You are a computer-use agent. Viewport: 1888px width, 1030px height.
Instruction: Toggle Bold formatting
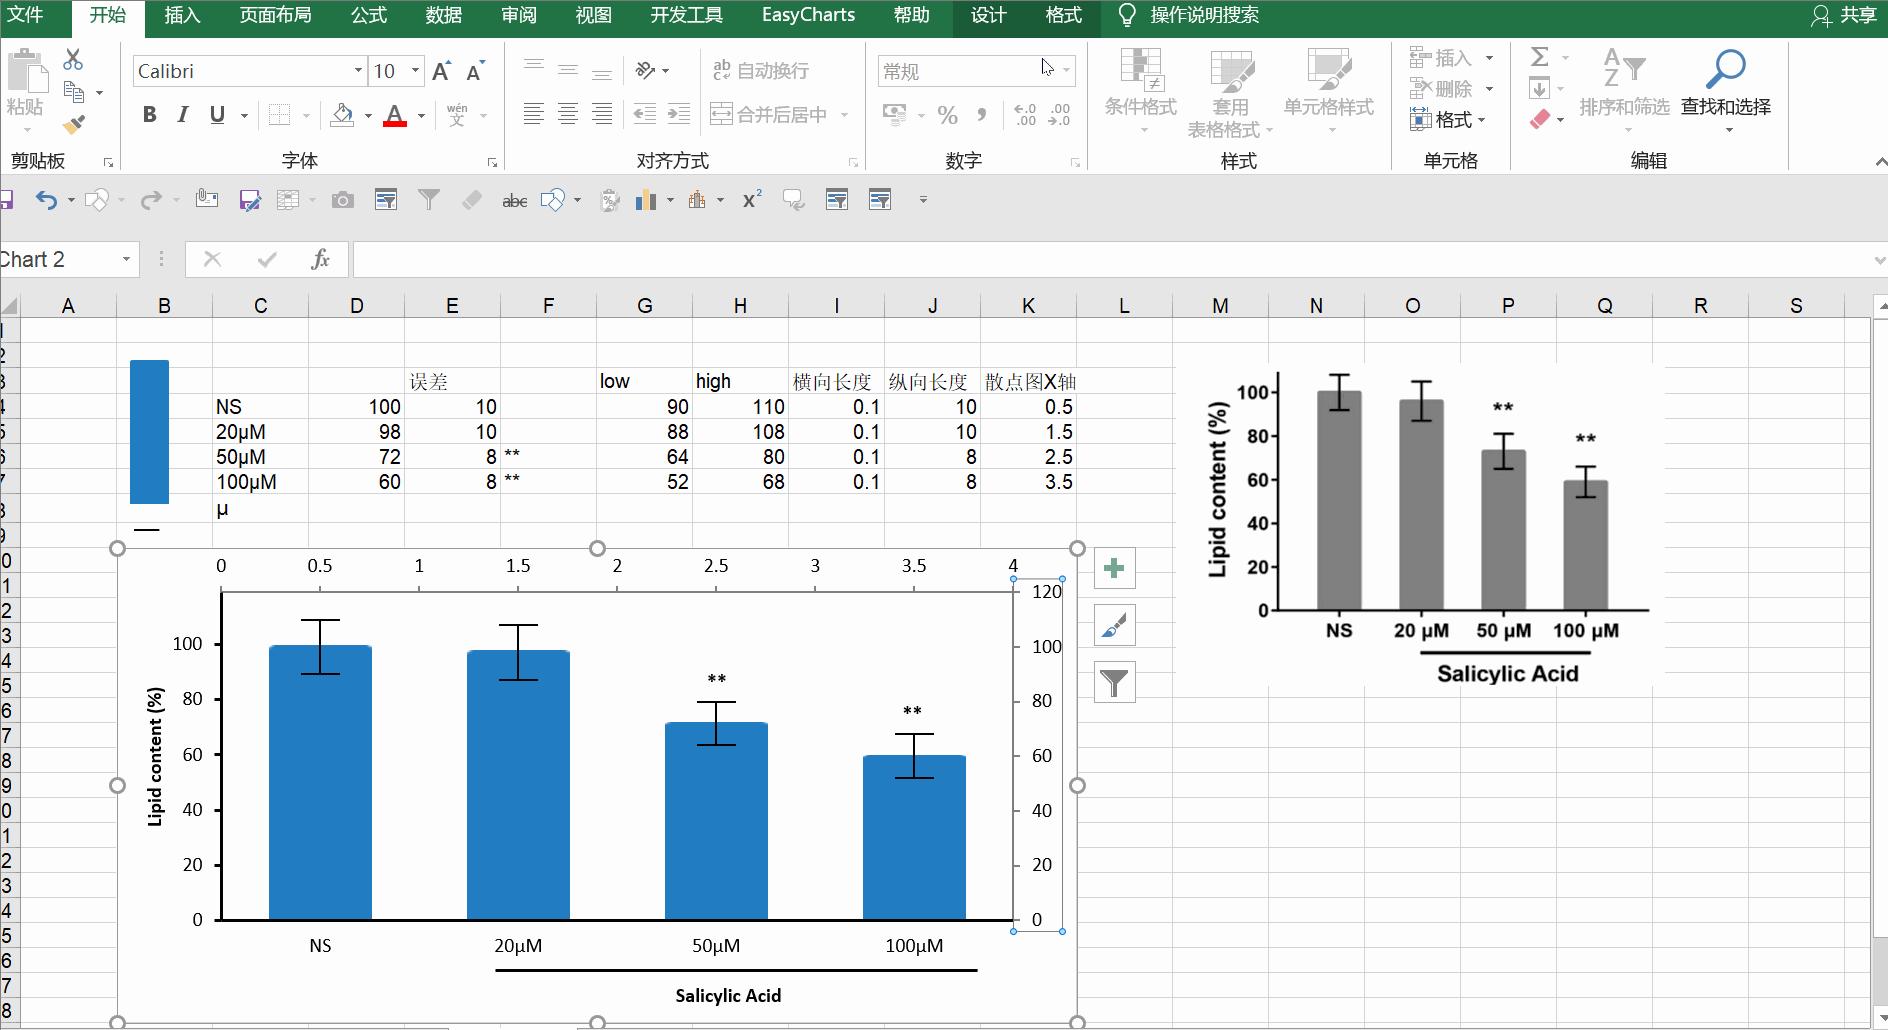[x=149, y=115]
